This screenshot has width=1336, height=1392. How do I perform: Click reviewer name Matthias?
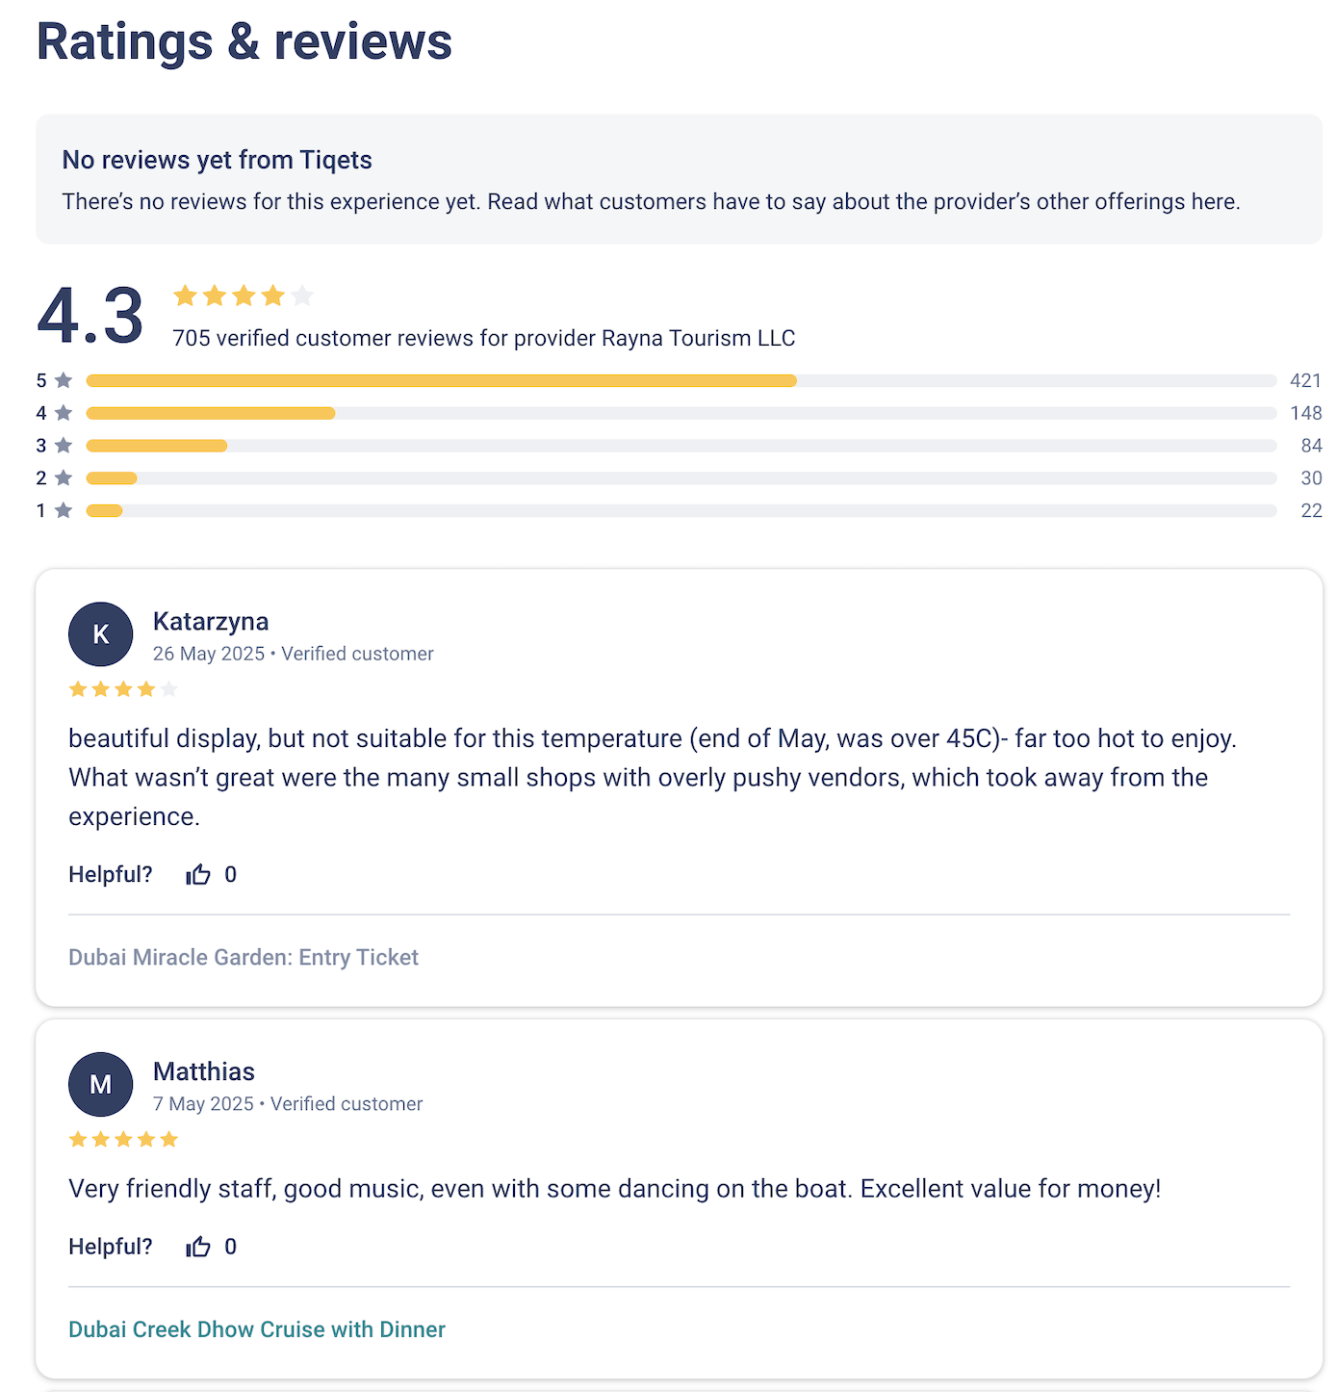(204, 1072)
